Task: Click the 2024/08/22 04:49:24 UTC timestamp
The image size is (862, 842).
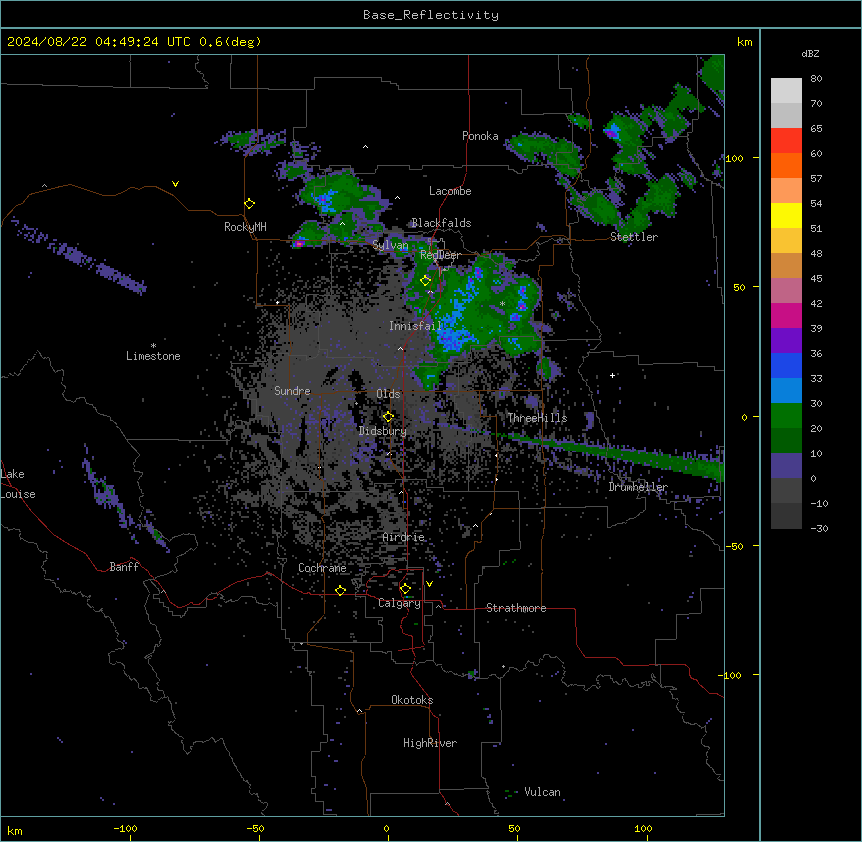Action: pyautogui.click(x=99, y=42)
